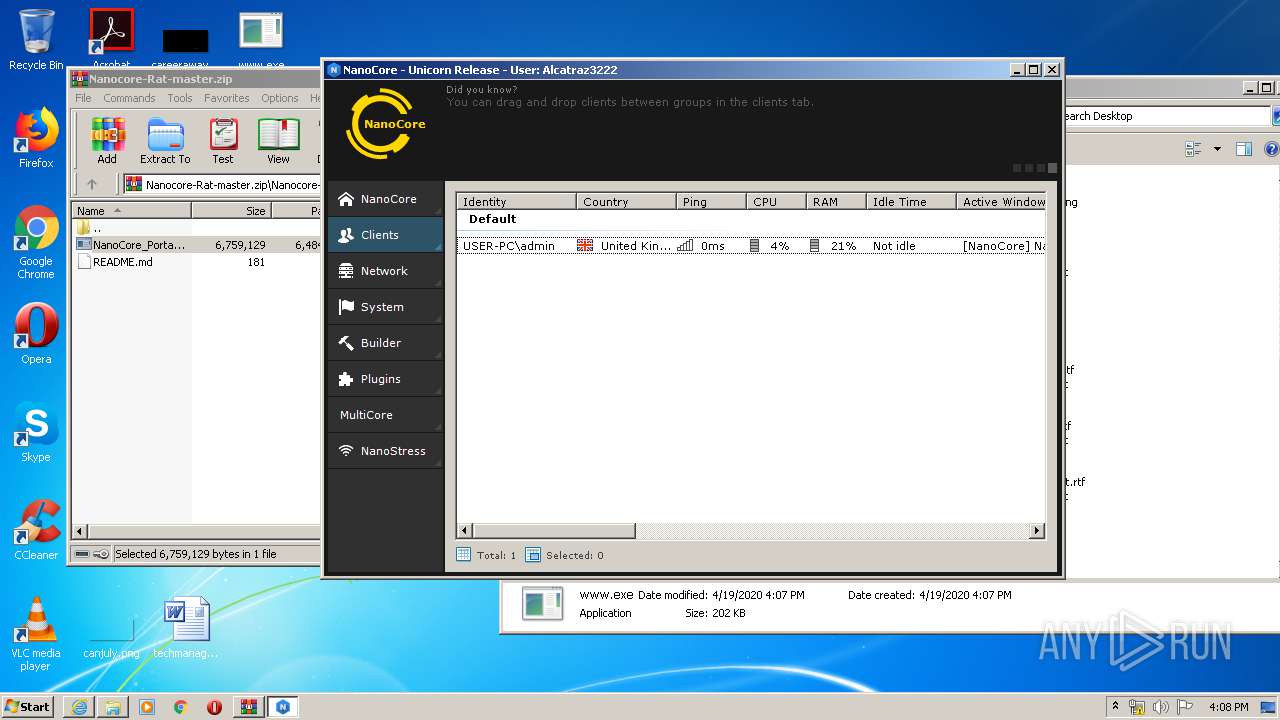Click the ping signal bars icon

pos(685,246)
